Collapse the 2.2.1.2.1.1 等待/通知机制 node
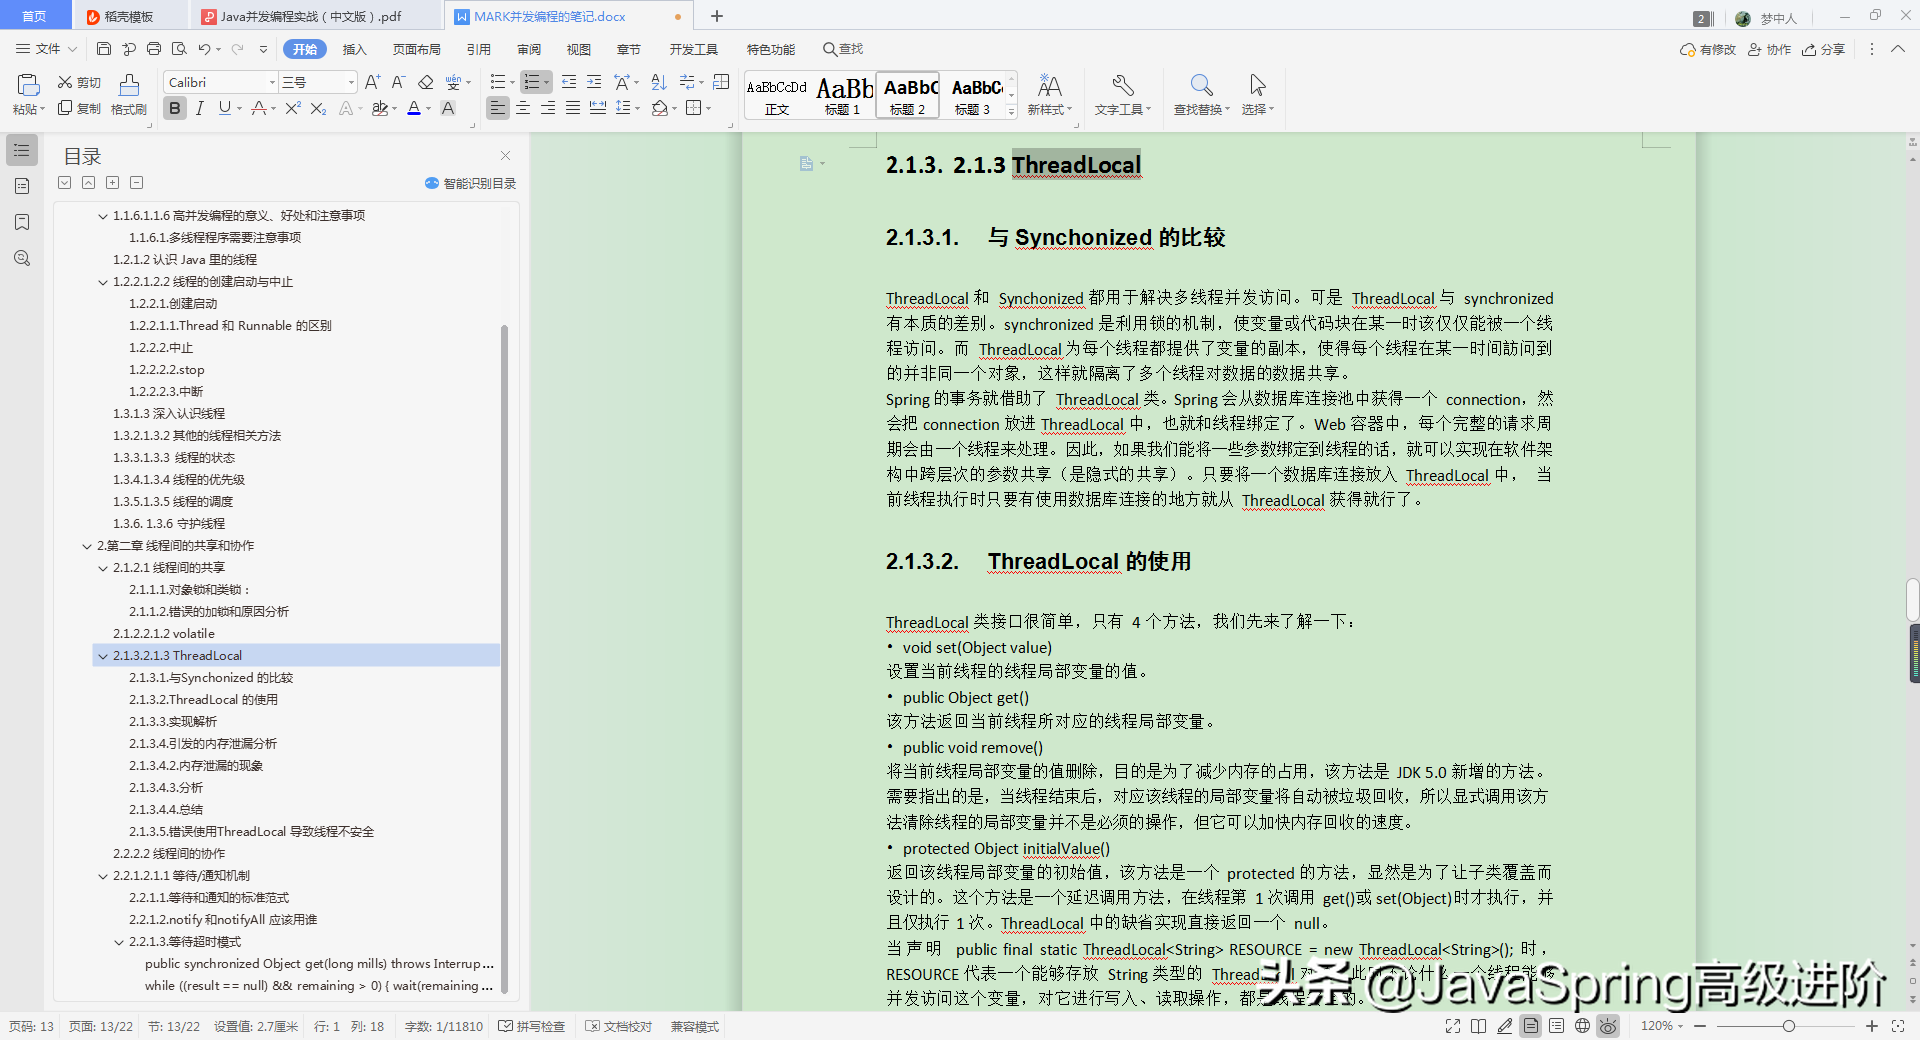This screenshot has height=1040, width=1920. click(x=103, y=876)
